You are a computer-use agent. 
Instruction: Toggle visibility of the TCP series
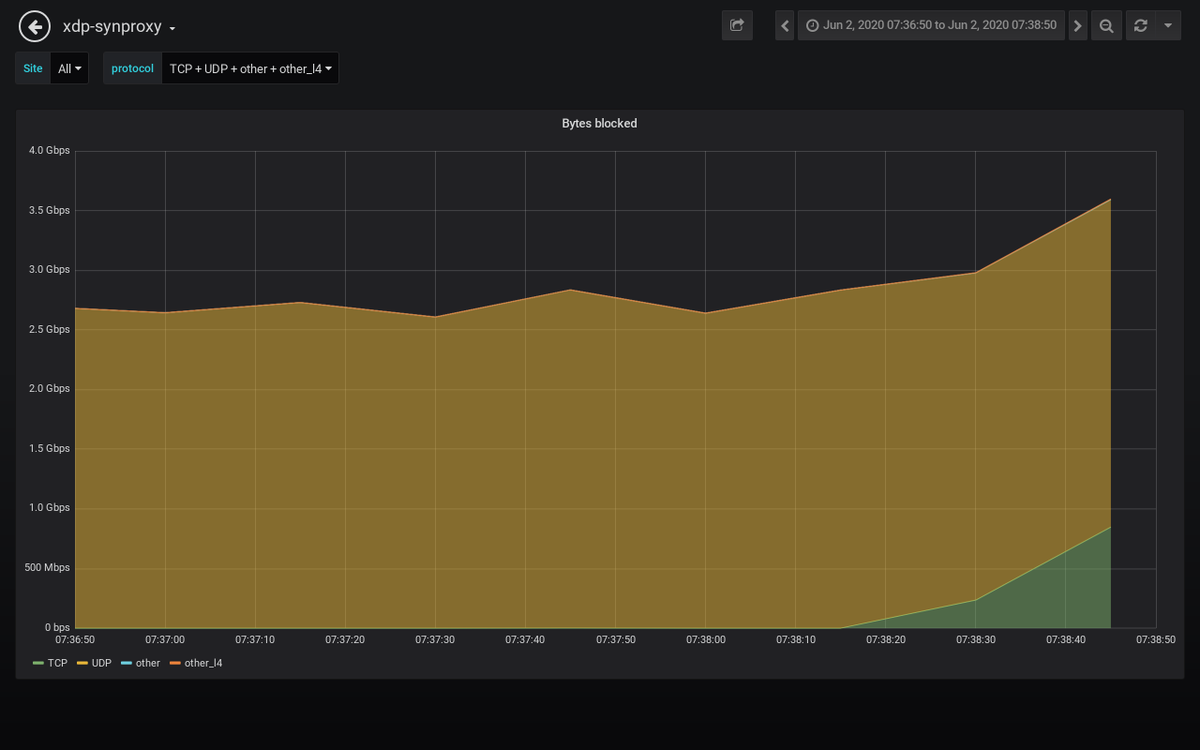point(57,662)
